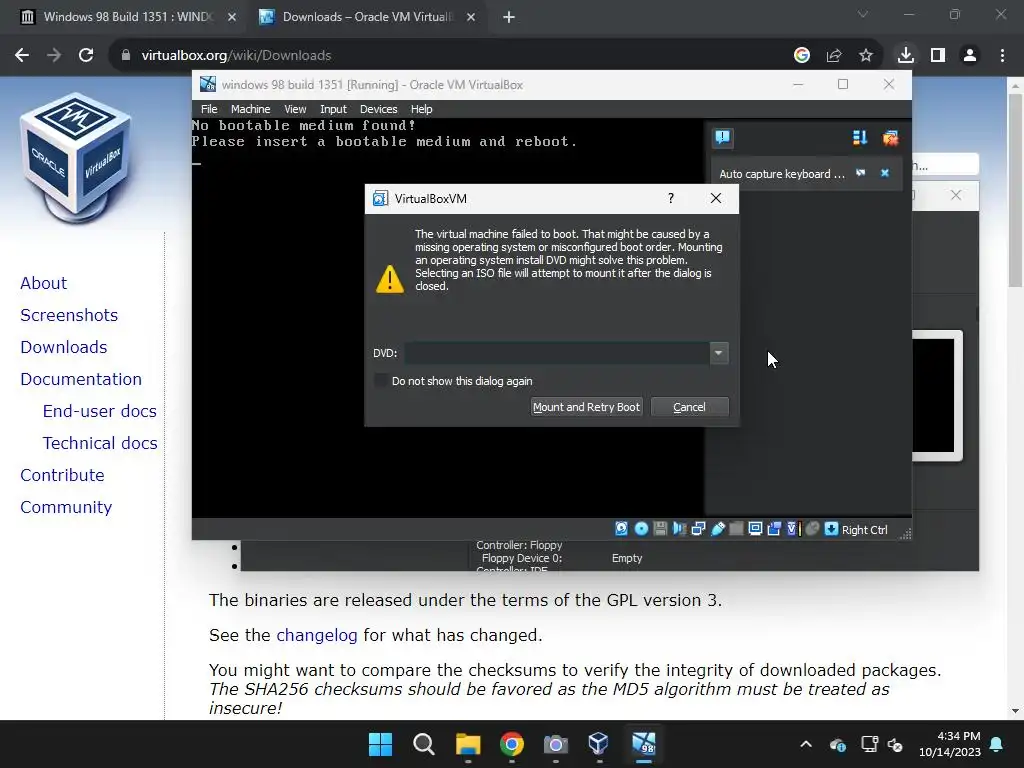Open the About link in sidebar
The image size is (1024, 768).
point(43,283)
